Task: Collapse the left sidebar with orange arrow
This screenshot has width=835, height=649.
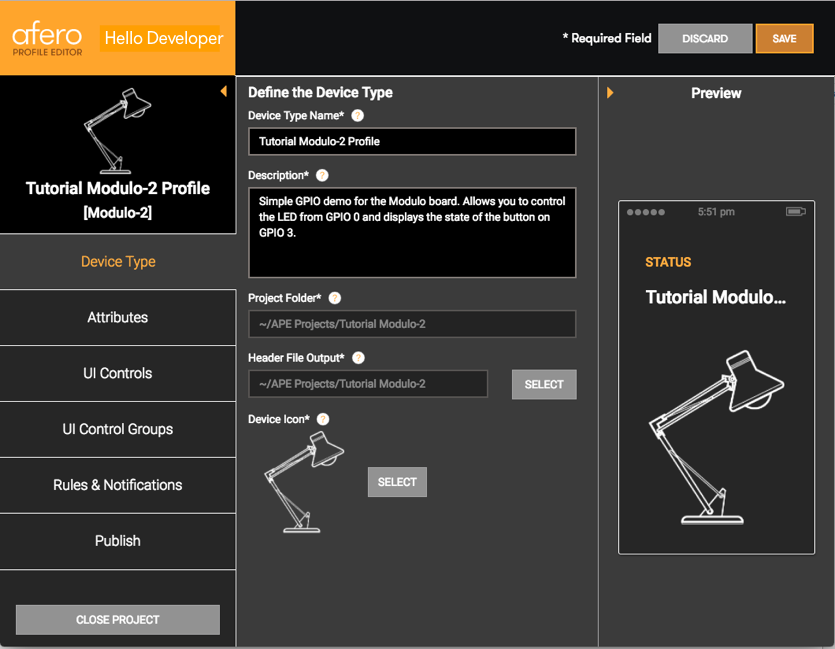Action: click(x=224, y=92)
